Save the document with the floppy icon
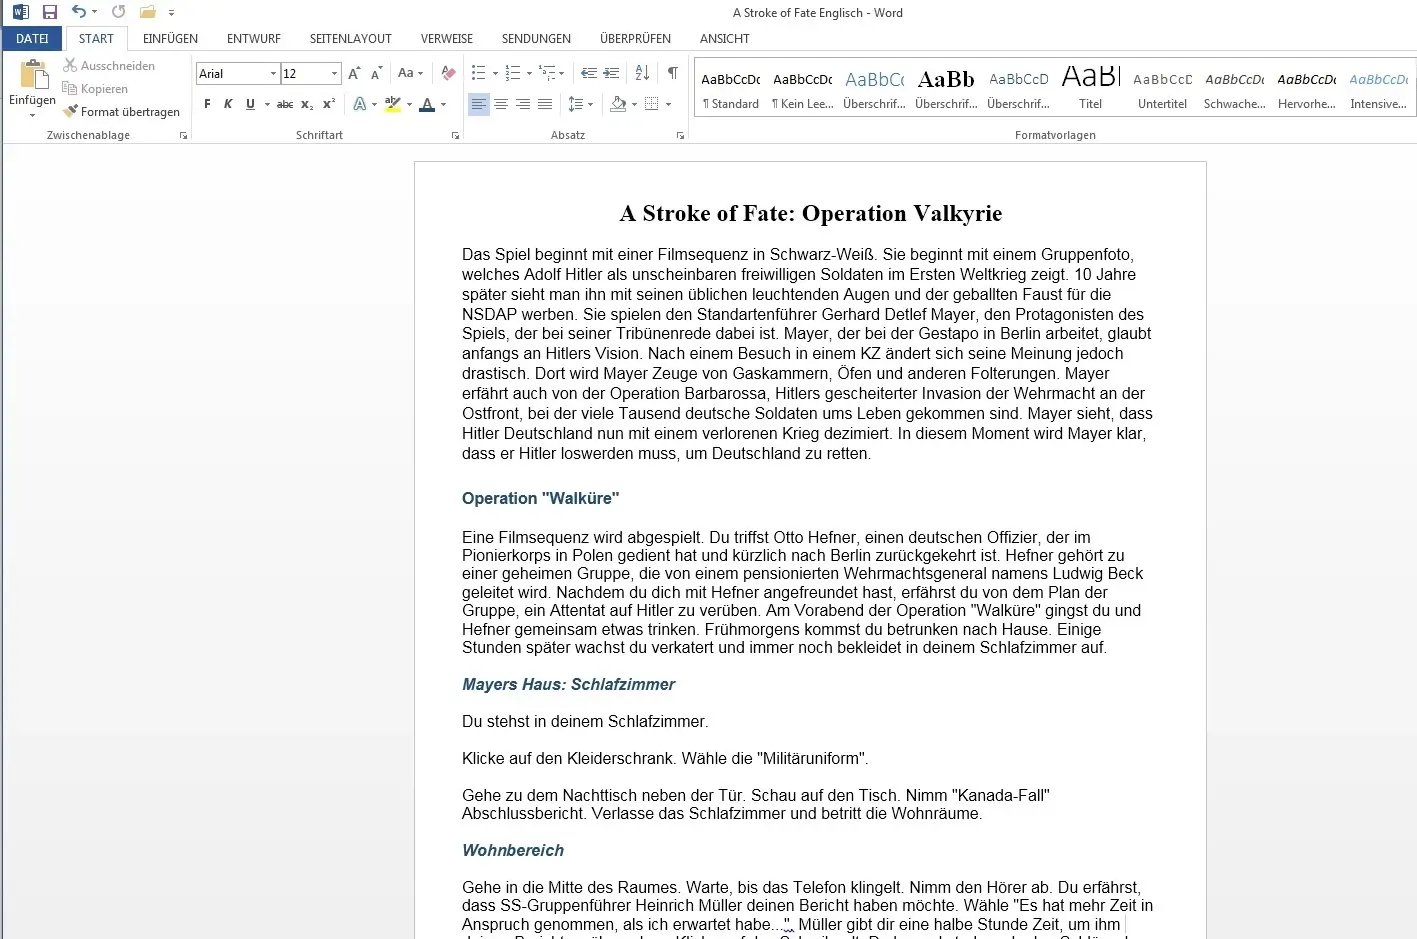 point(50,12)
